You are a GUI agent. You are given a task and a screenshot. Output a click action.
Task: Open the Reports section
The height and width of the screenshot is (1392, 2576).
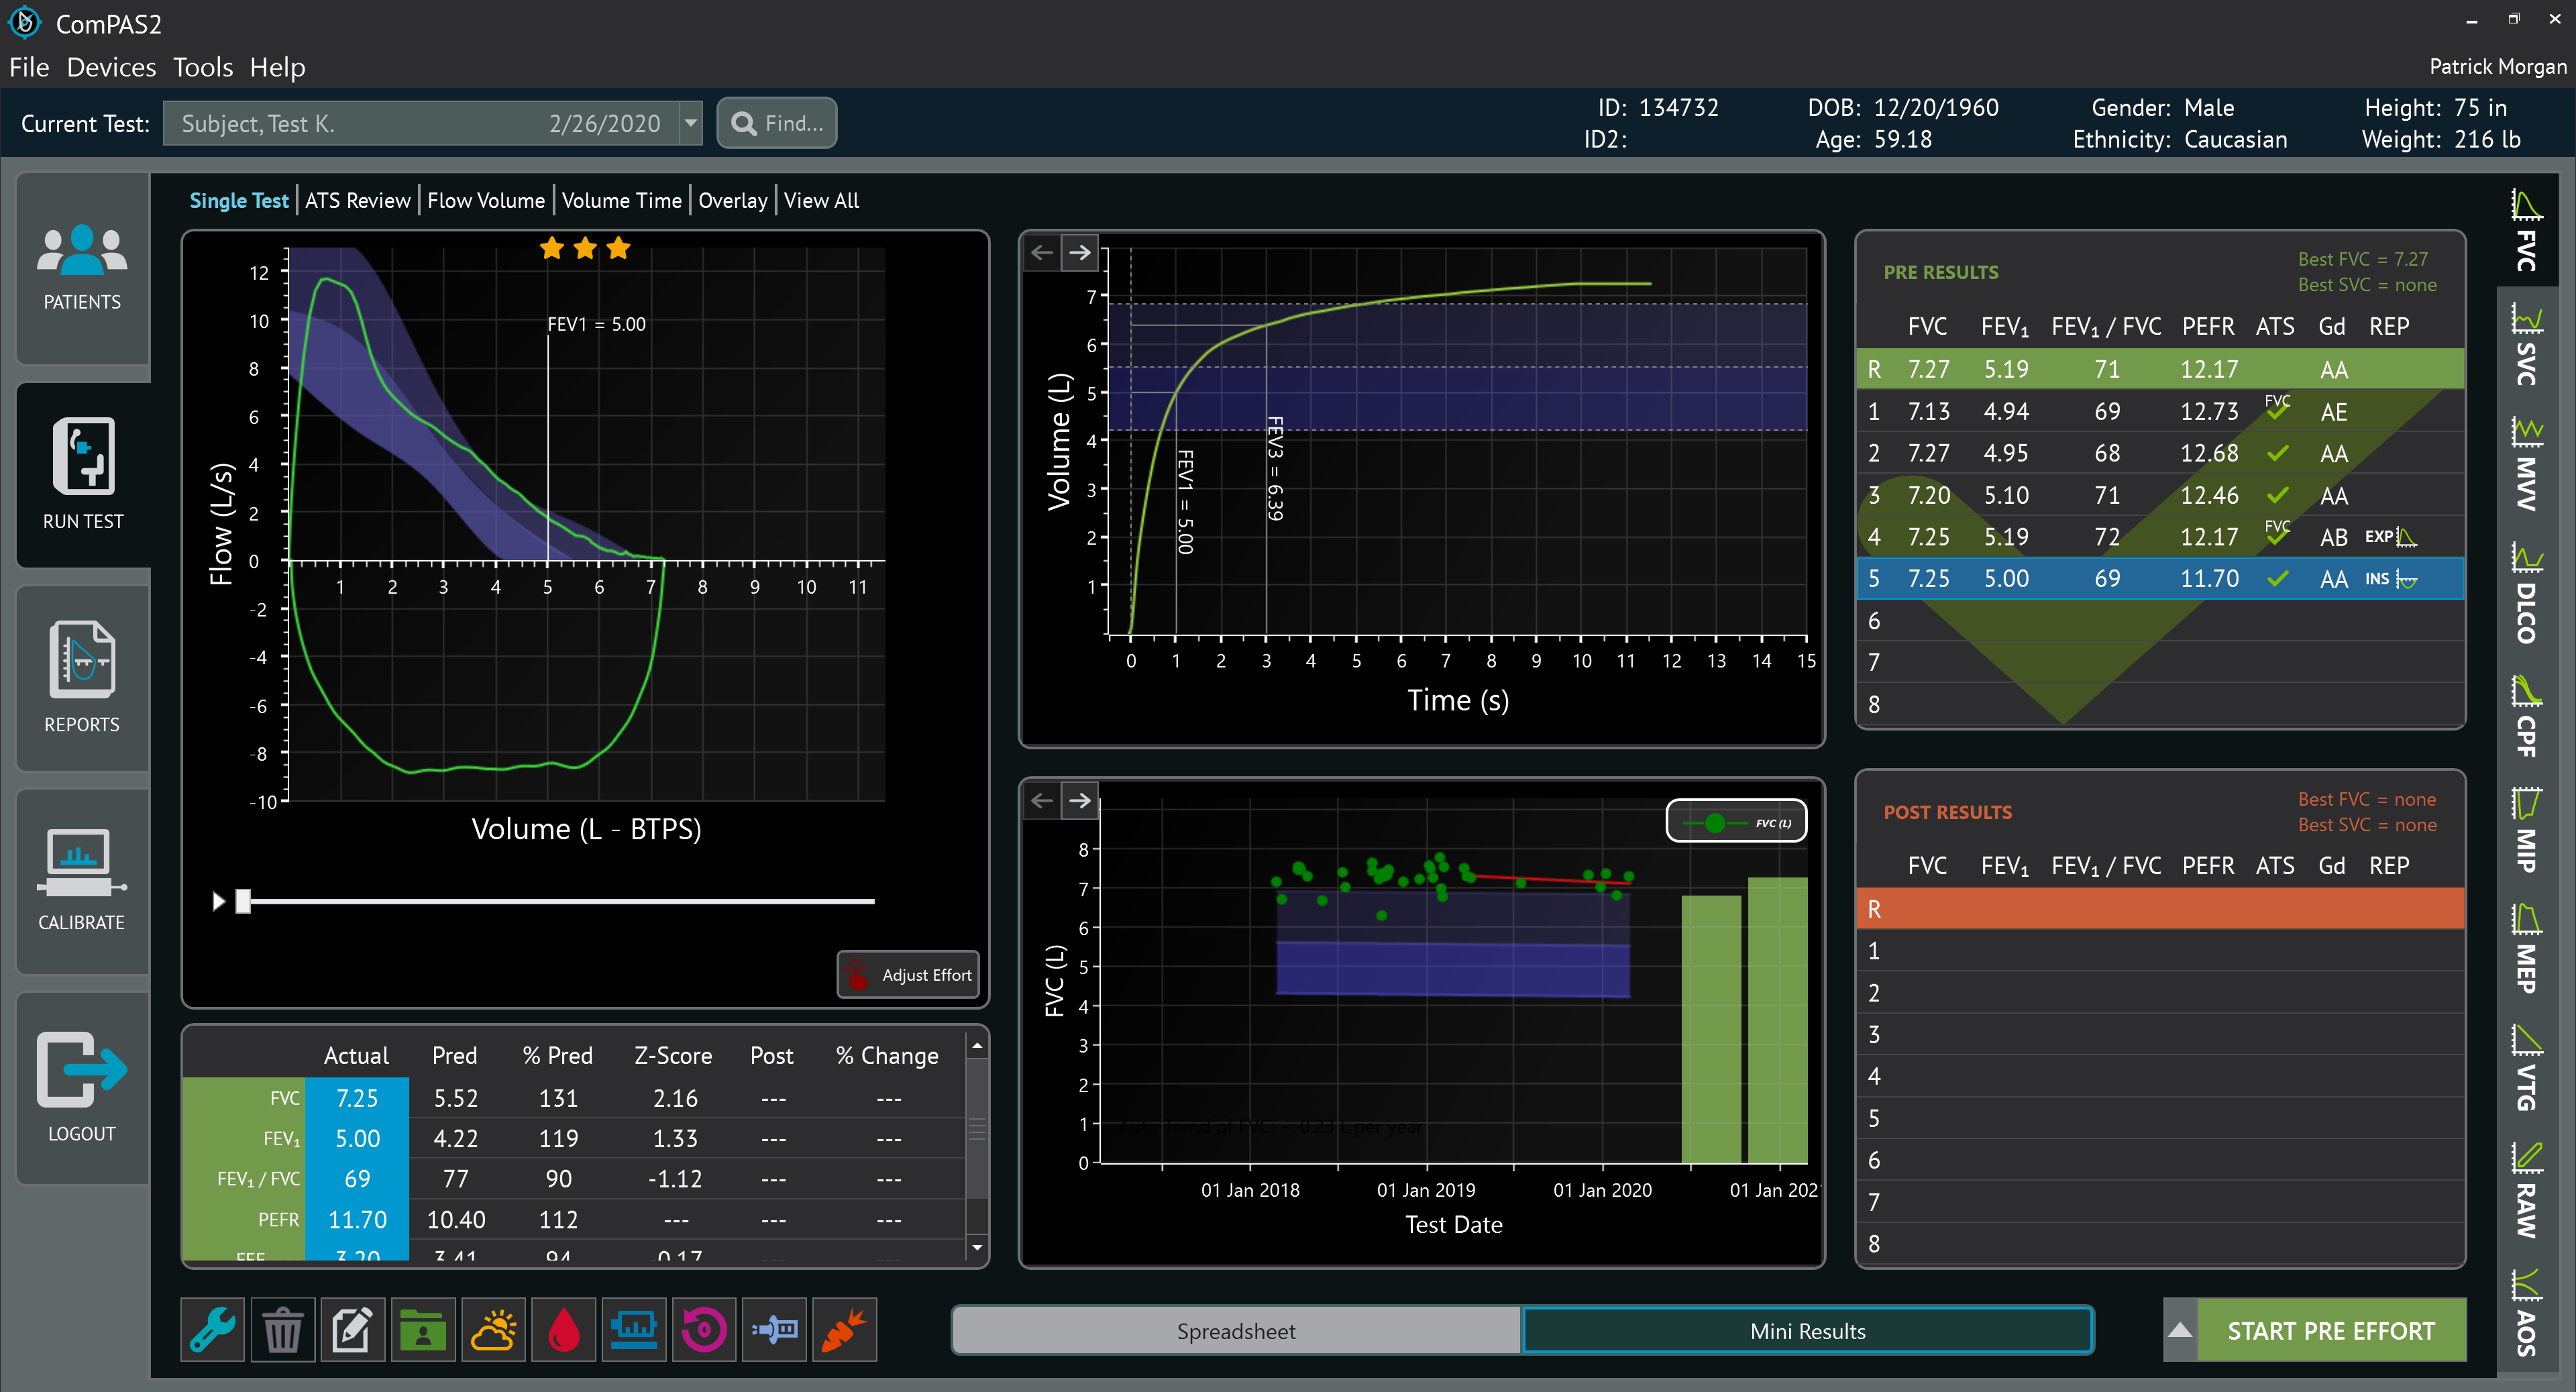(x=83, y=678)
